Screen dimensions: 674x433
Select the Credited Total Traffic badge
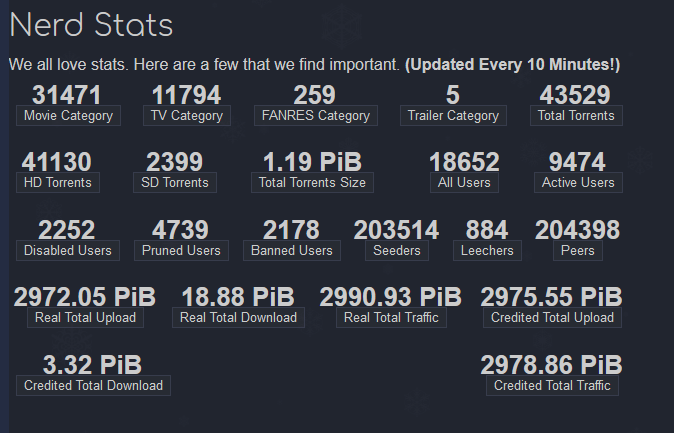(x=552, y=386)
